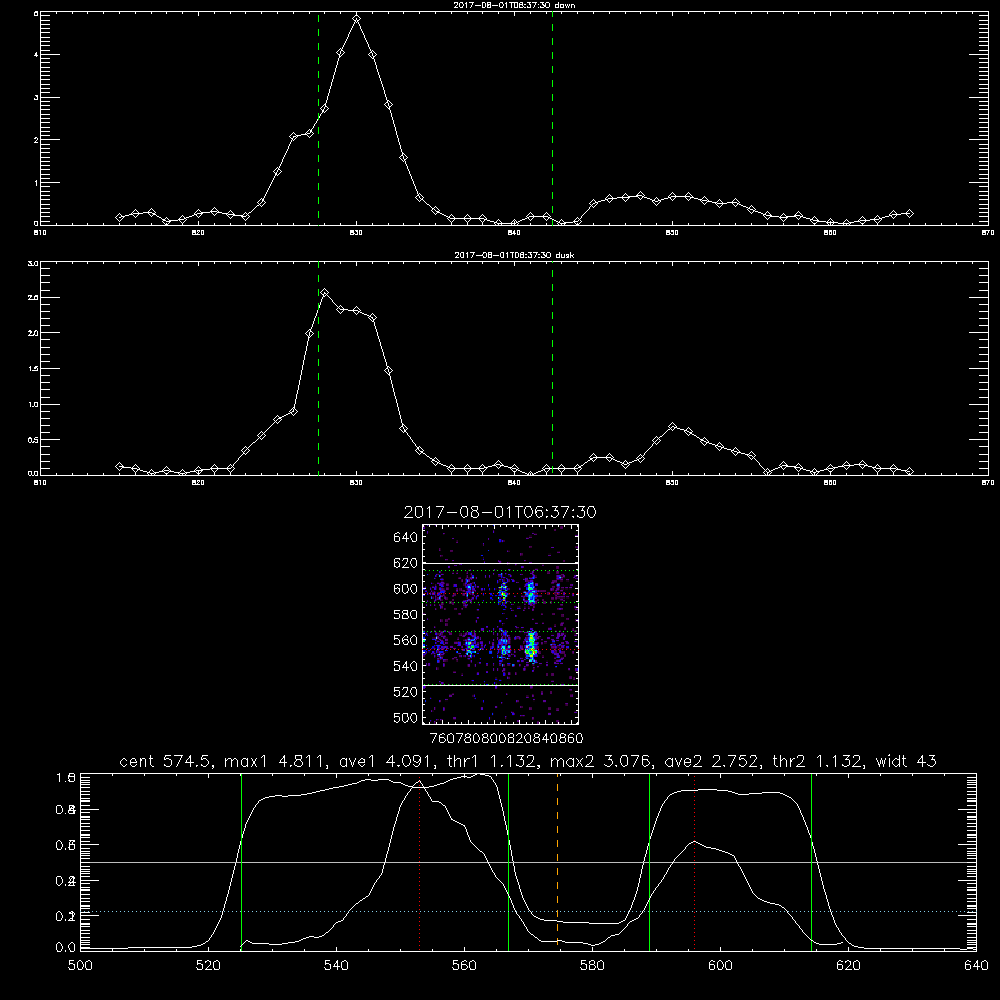Click the right green dashed line in dusk plot

point(552,369)
